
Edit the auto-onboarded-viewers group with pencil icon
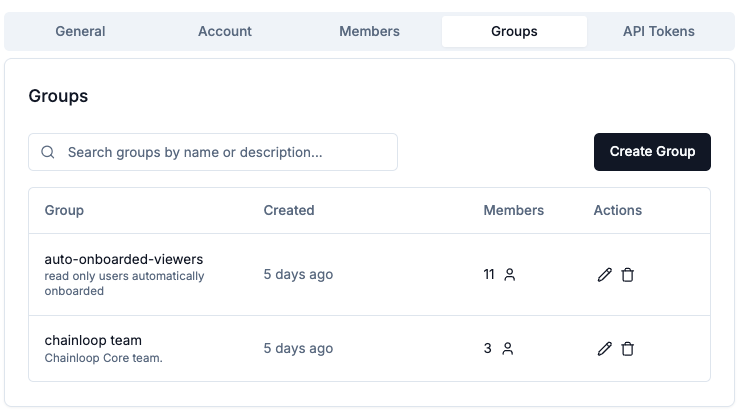604,275
